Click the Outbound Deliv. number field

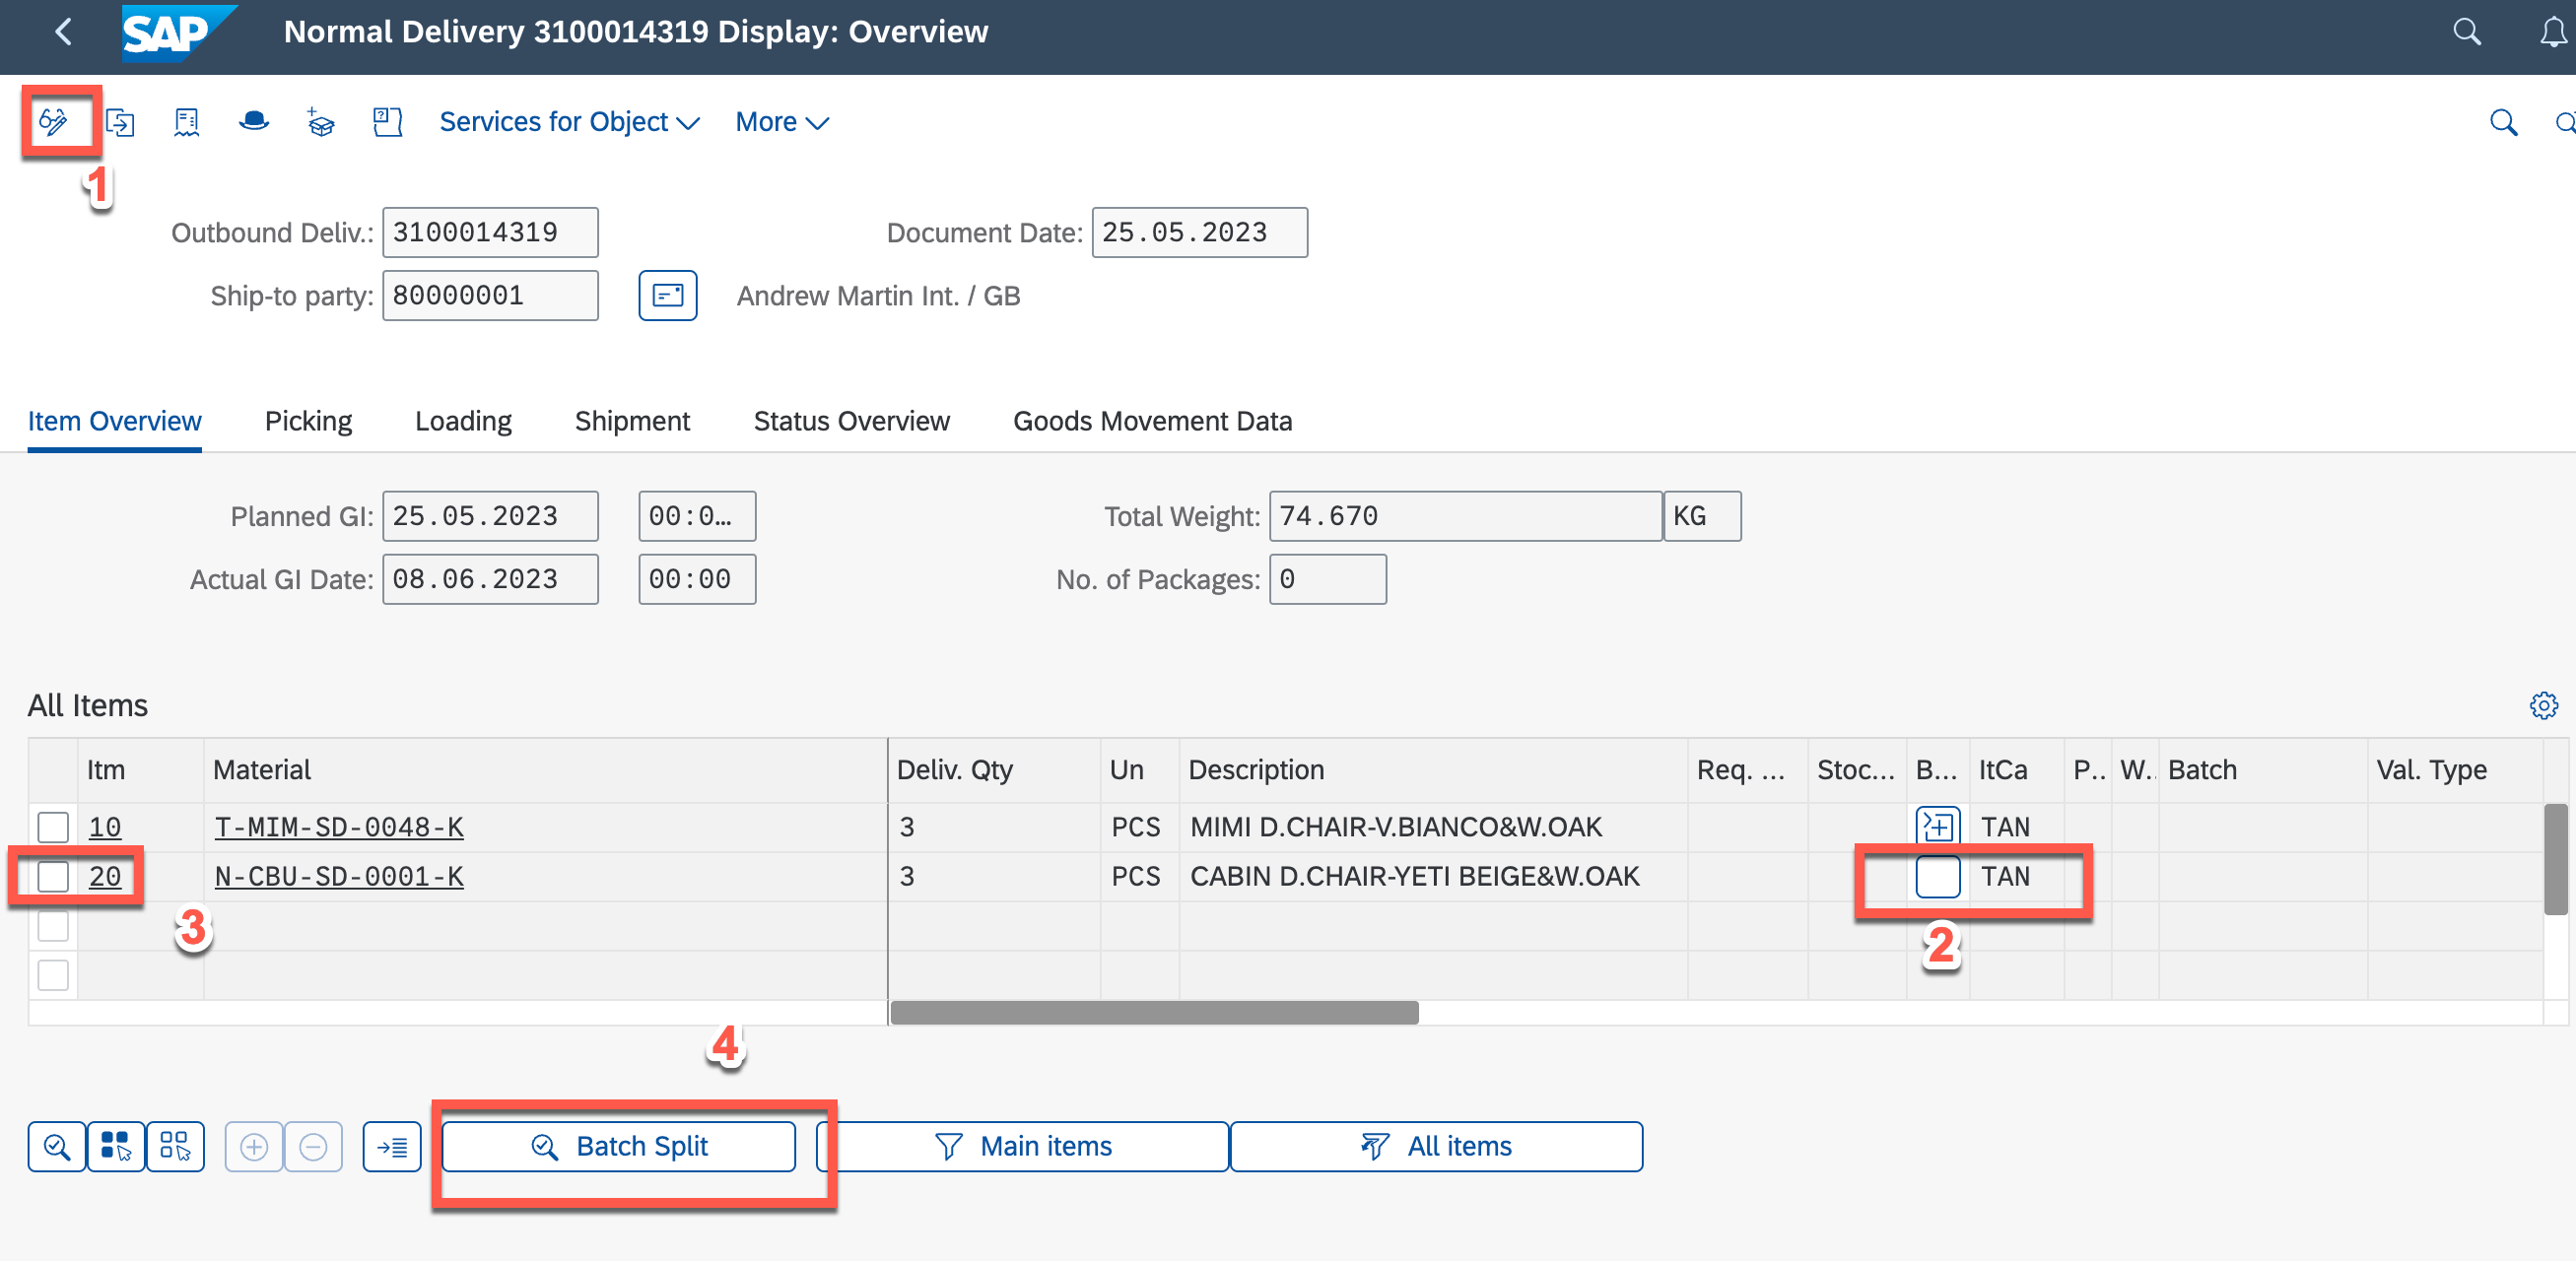[x=490, y=233]
